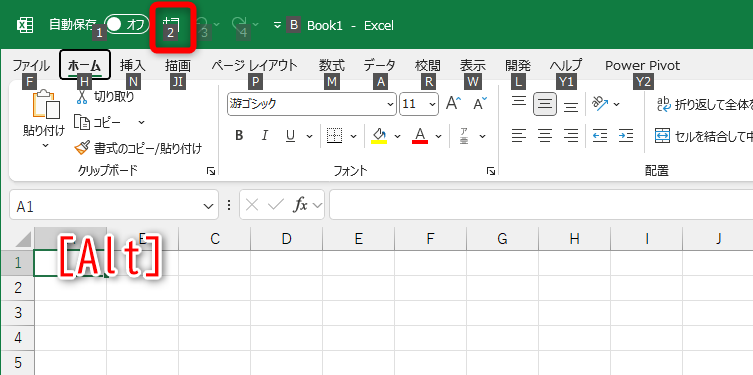Viewport: 753px width, 375px height.
Task: Click the 貼り付け paste clipboard icon
Action: (x=46, y=103)
